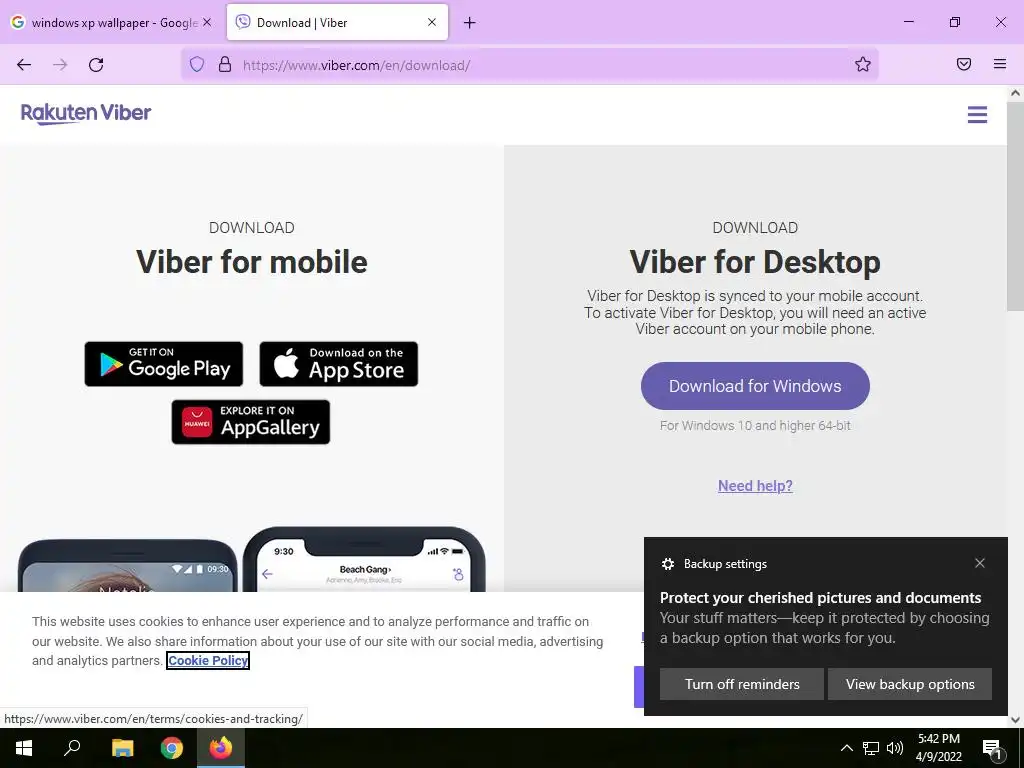Open network status tray icon

click(871, 748)
